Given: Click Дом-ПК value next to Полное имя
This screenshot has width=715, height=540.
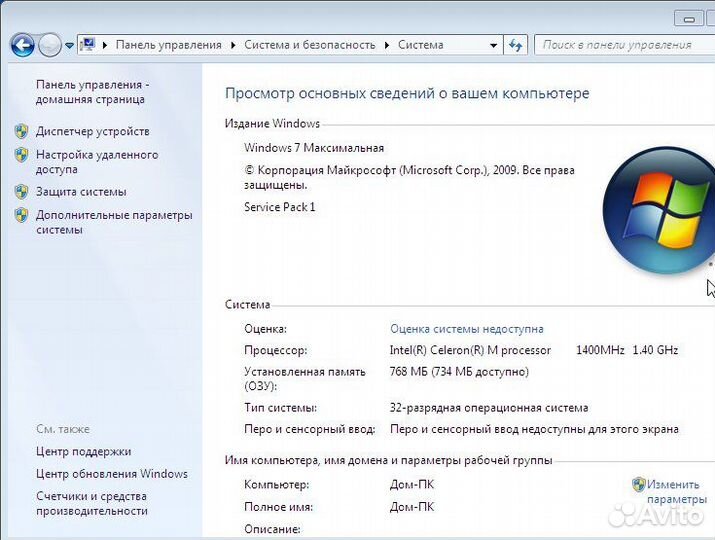Looking at the screenshot, I should [412, 507].
